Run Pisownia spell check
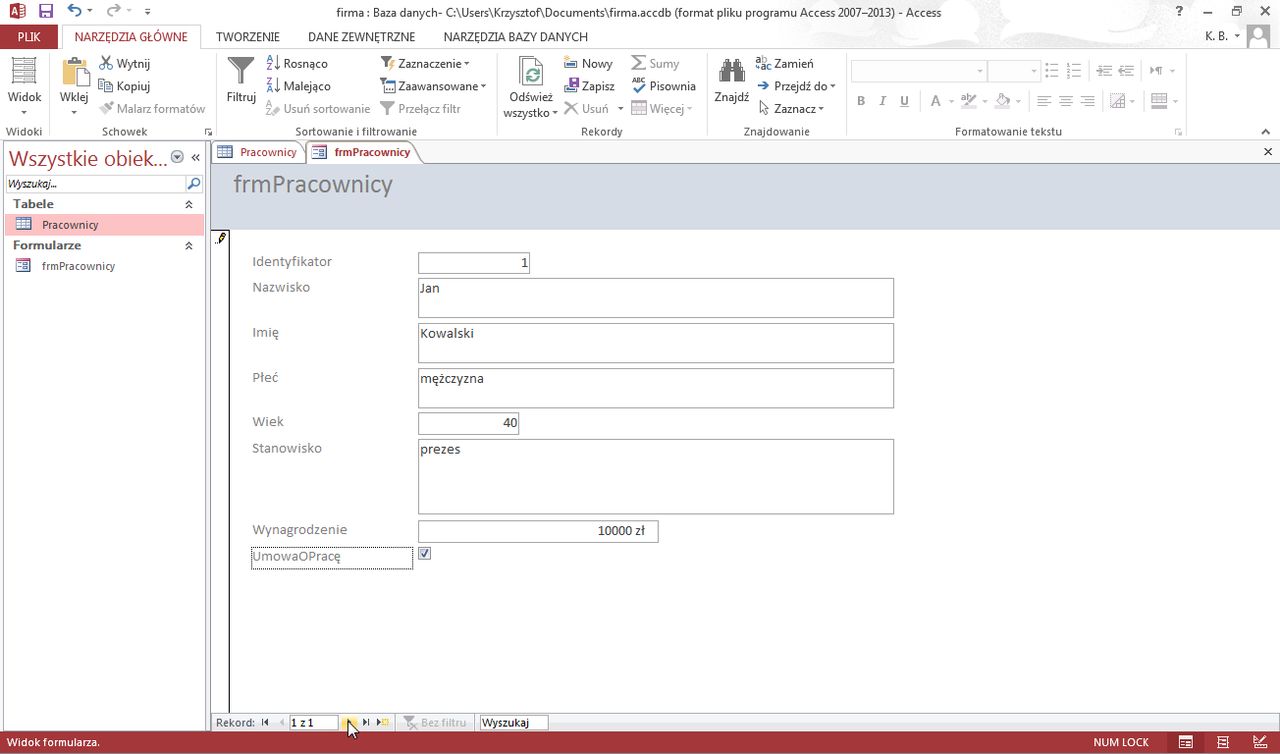The height and width of the screenshot is (754, 1280). (x=663, y=86)
